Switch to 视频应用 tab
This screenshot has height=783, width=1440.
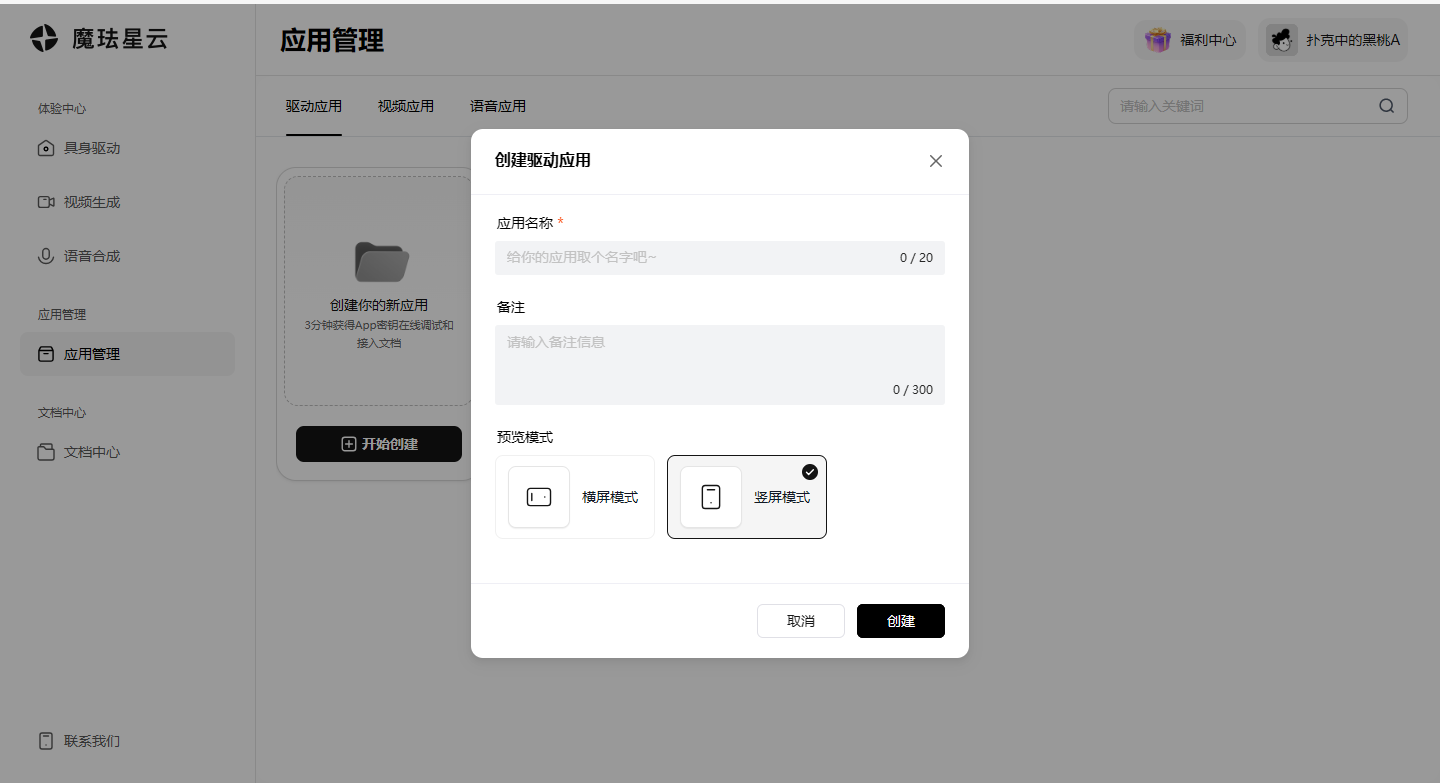[406, 106]
